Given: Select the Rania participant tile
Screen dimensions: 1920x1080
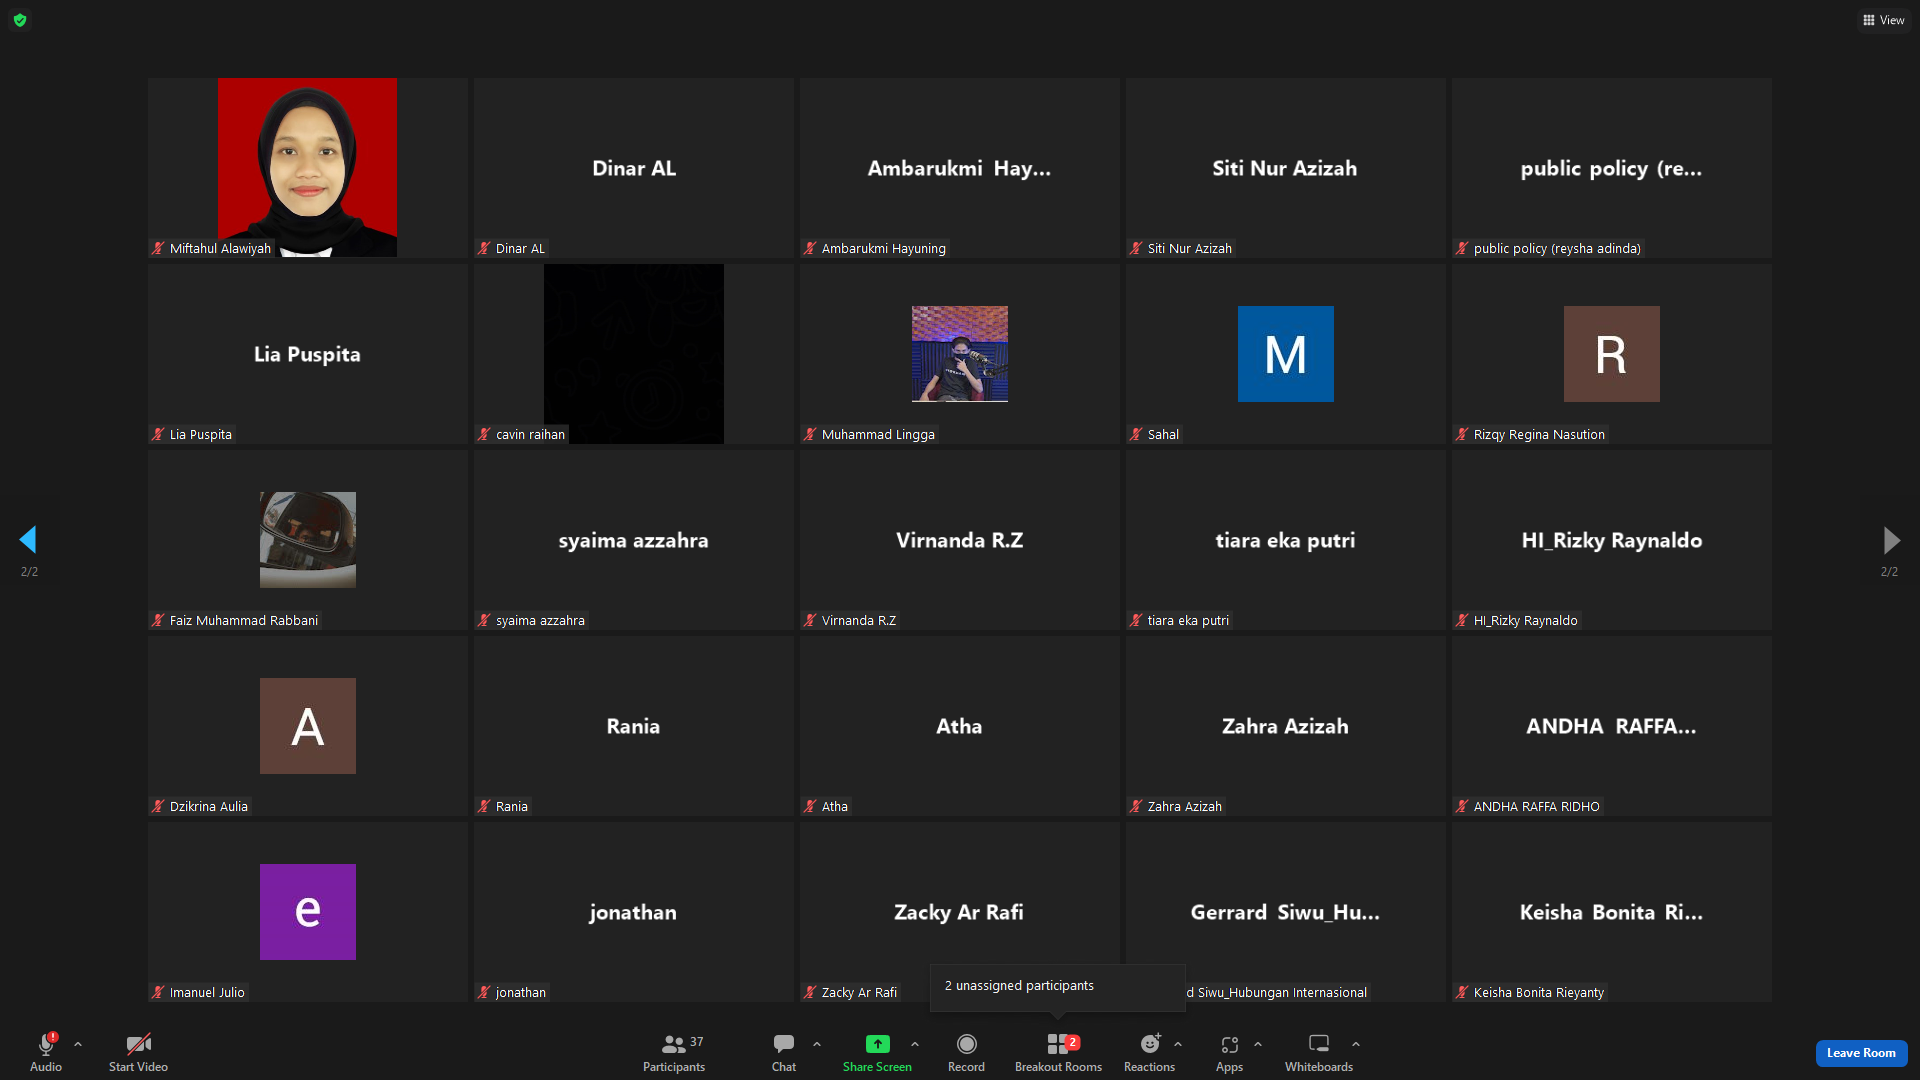Looking at the screenshot, I should (634, 726).
